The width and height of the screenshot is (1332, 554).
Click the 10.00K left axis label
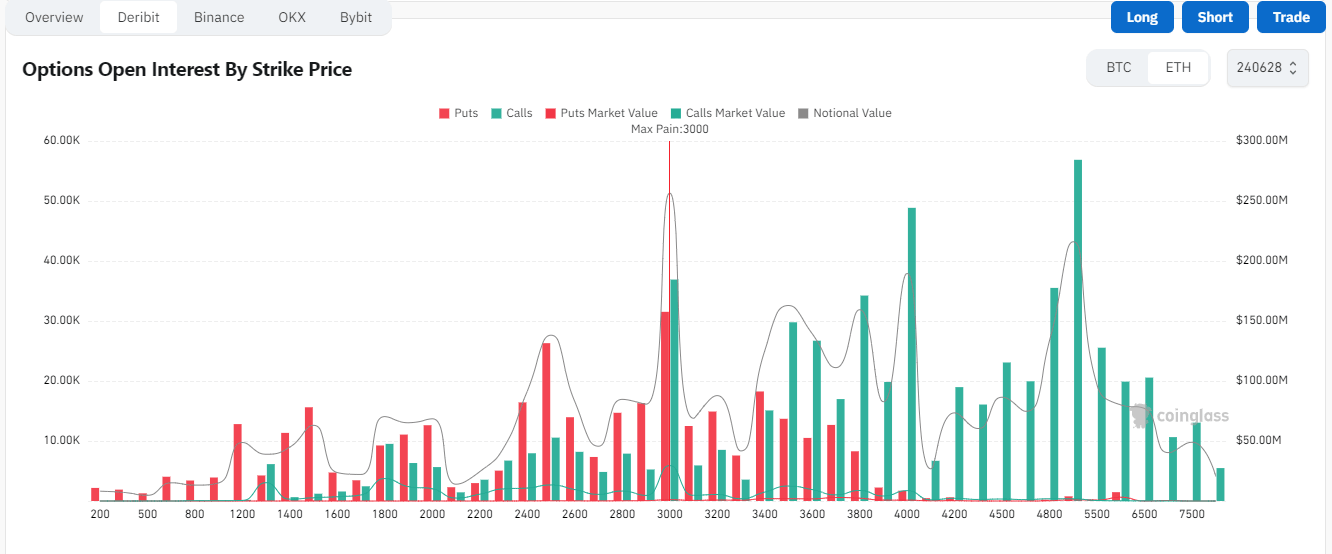[61, 440]
